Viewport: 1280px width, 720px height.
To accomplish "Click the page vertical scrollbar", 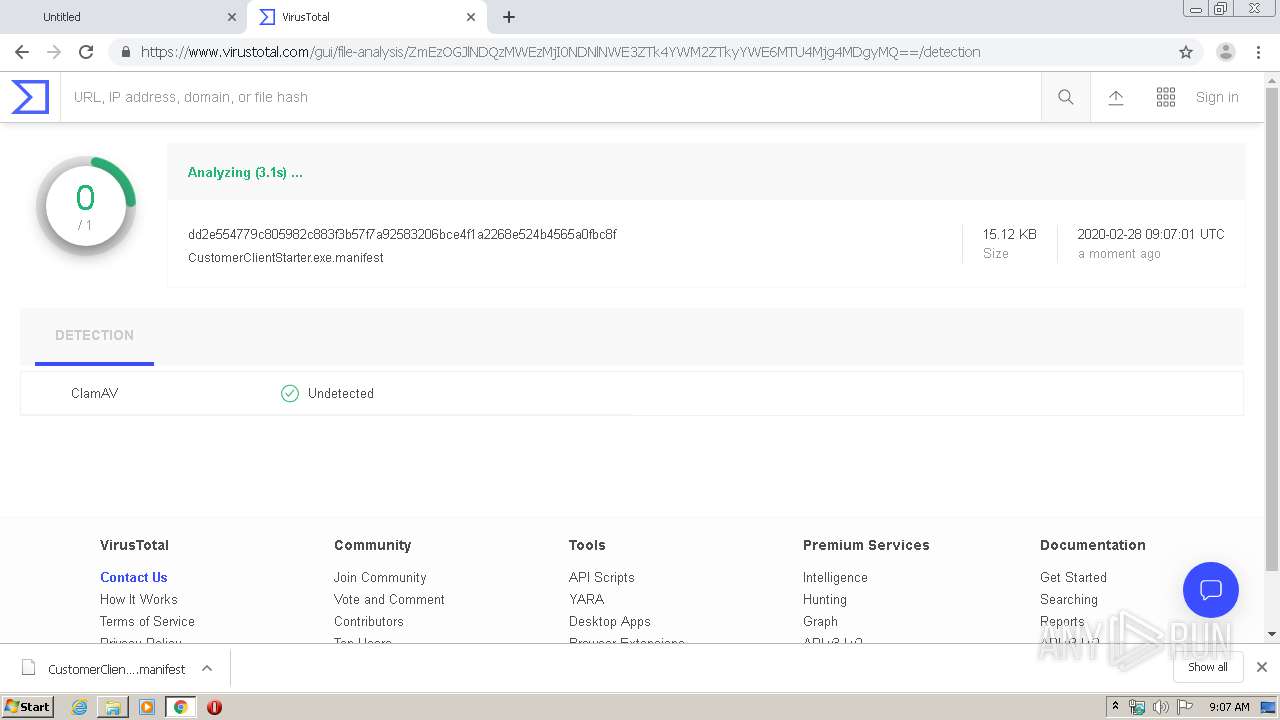I will click(x=1272, y=330).
